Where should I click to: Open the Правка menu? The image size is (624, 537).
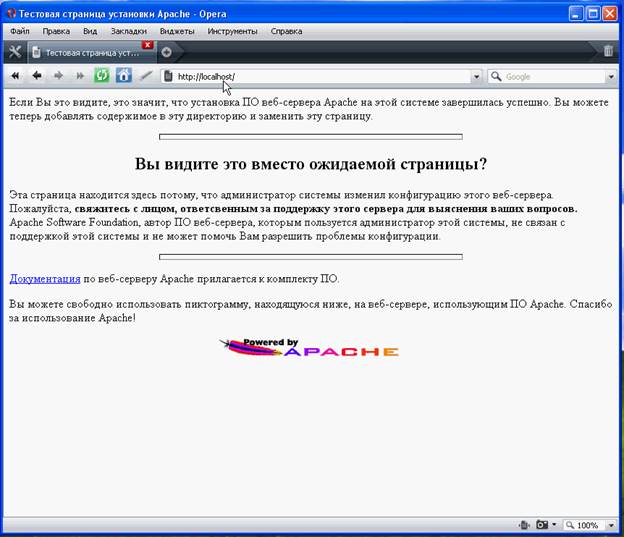[56, 31]
